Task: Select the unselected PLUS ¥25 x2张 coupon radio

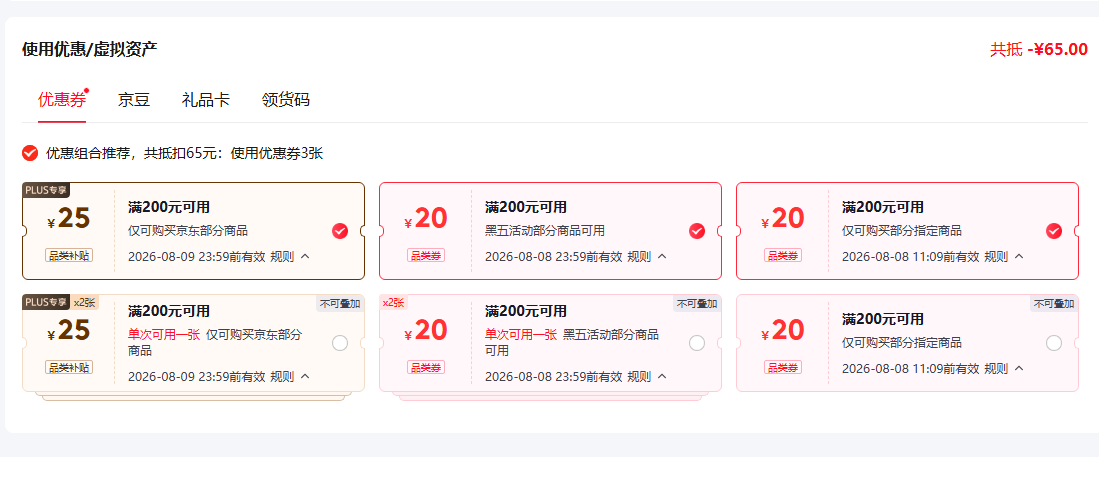Action: pos(340,343)
